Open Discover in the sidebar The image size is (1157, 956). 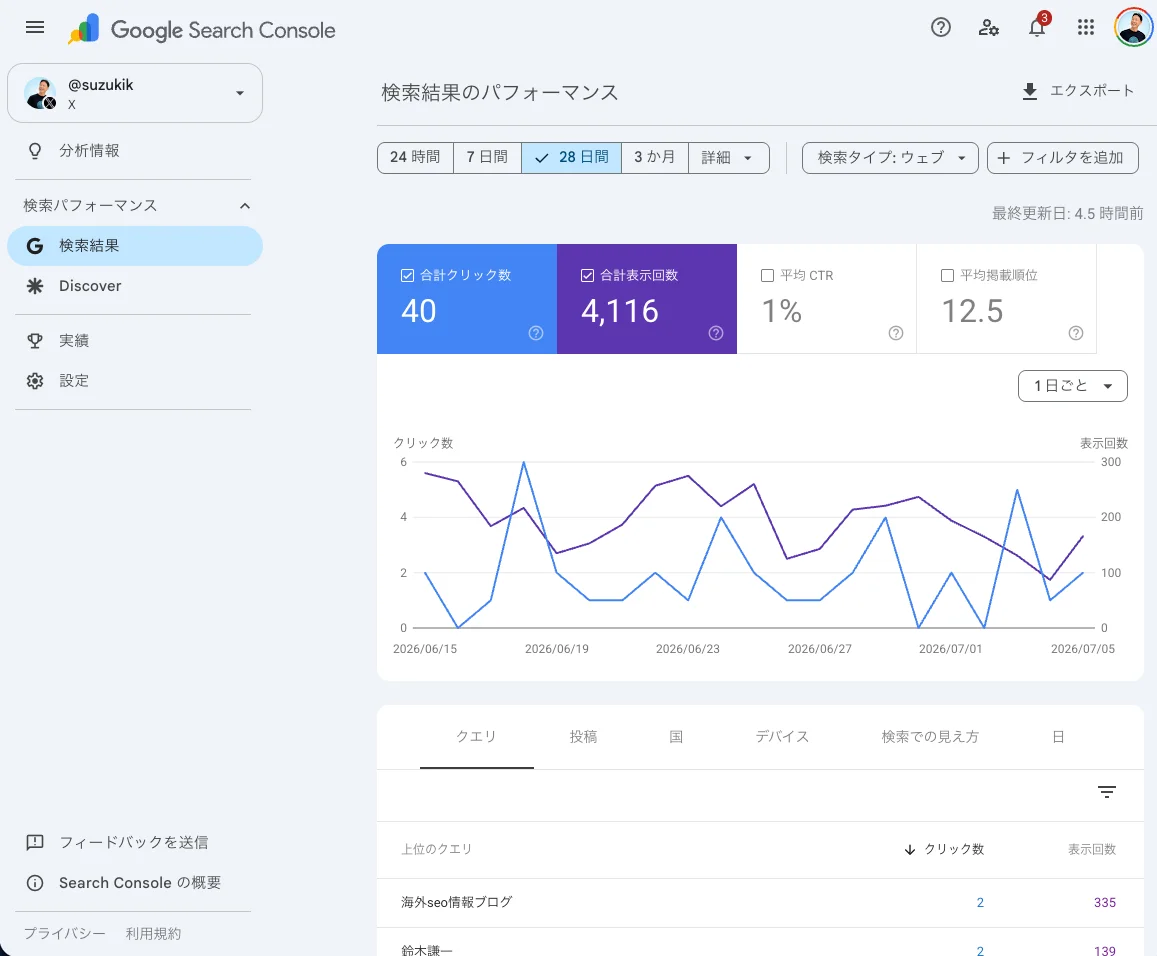[x=90, y=286]
